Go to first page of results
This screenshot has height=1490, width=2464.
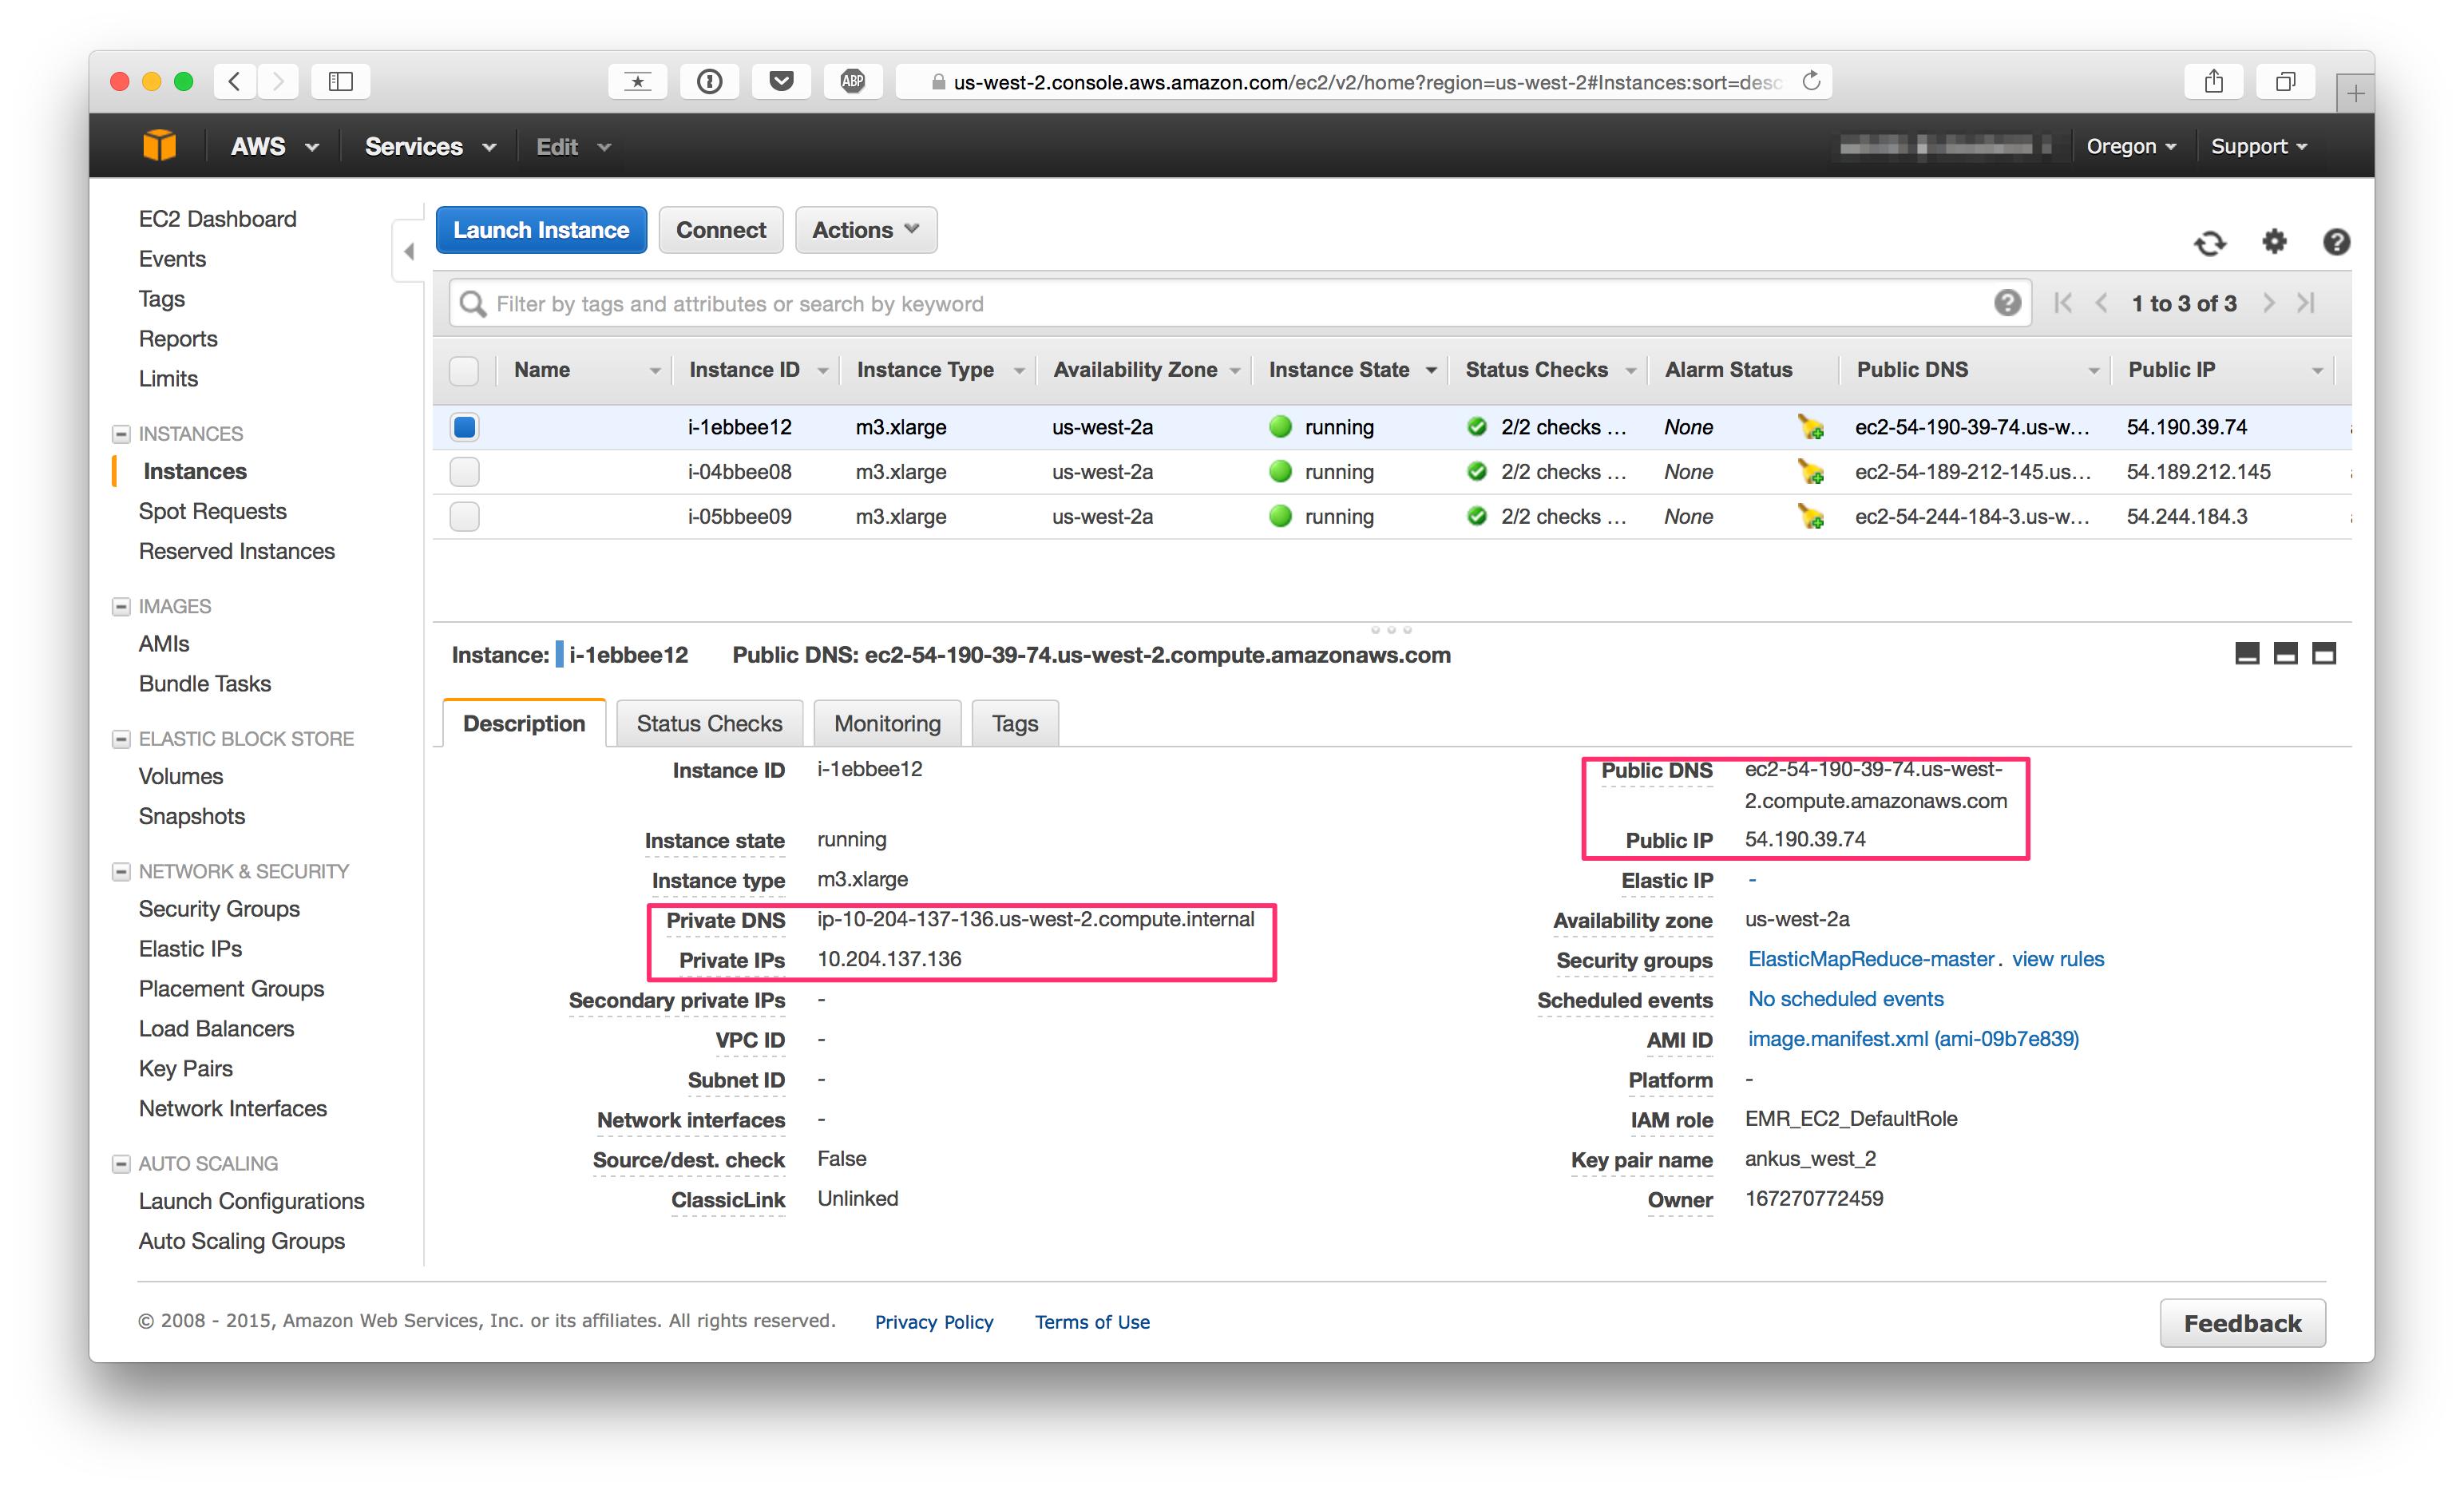click(2062, 303)
